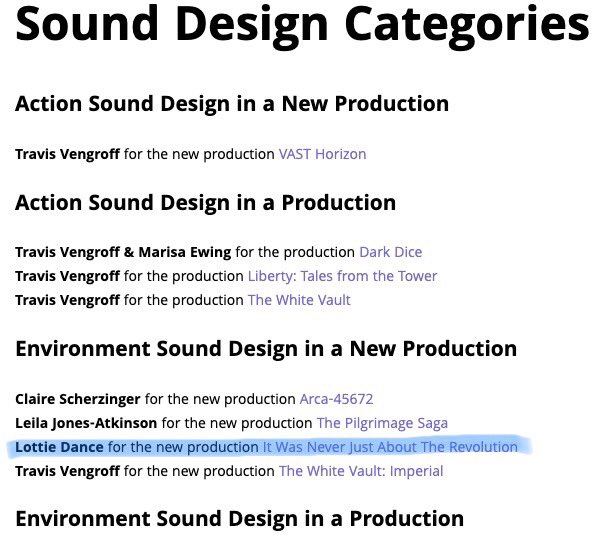616x548 pixels.
Task: Open the Dark Dice production link
Action: (390, 252)
